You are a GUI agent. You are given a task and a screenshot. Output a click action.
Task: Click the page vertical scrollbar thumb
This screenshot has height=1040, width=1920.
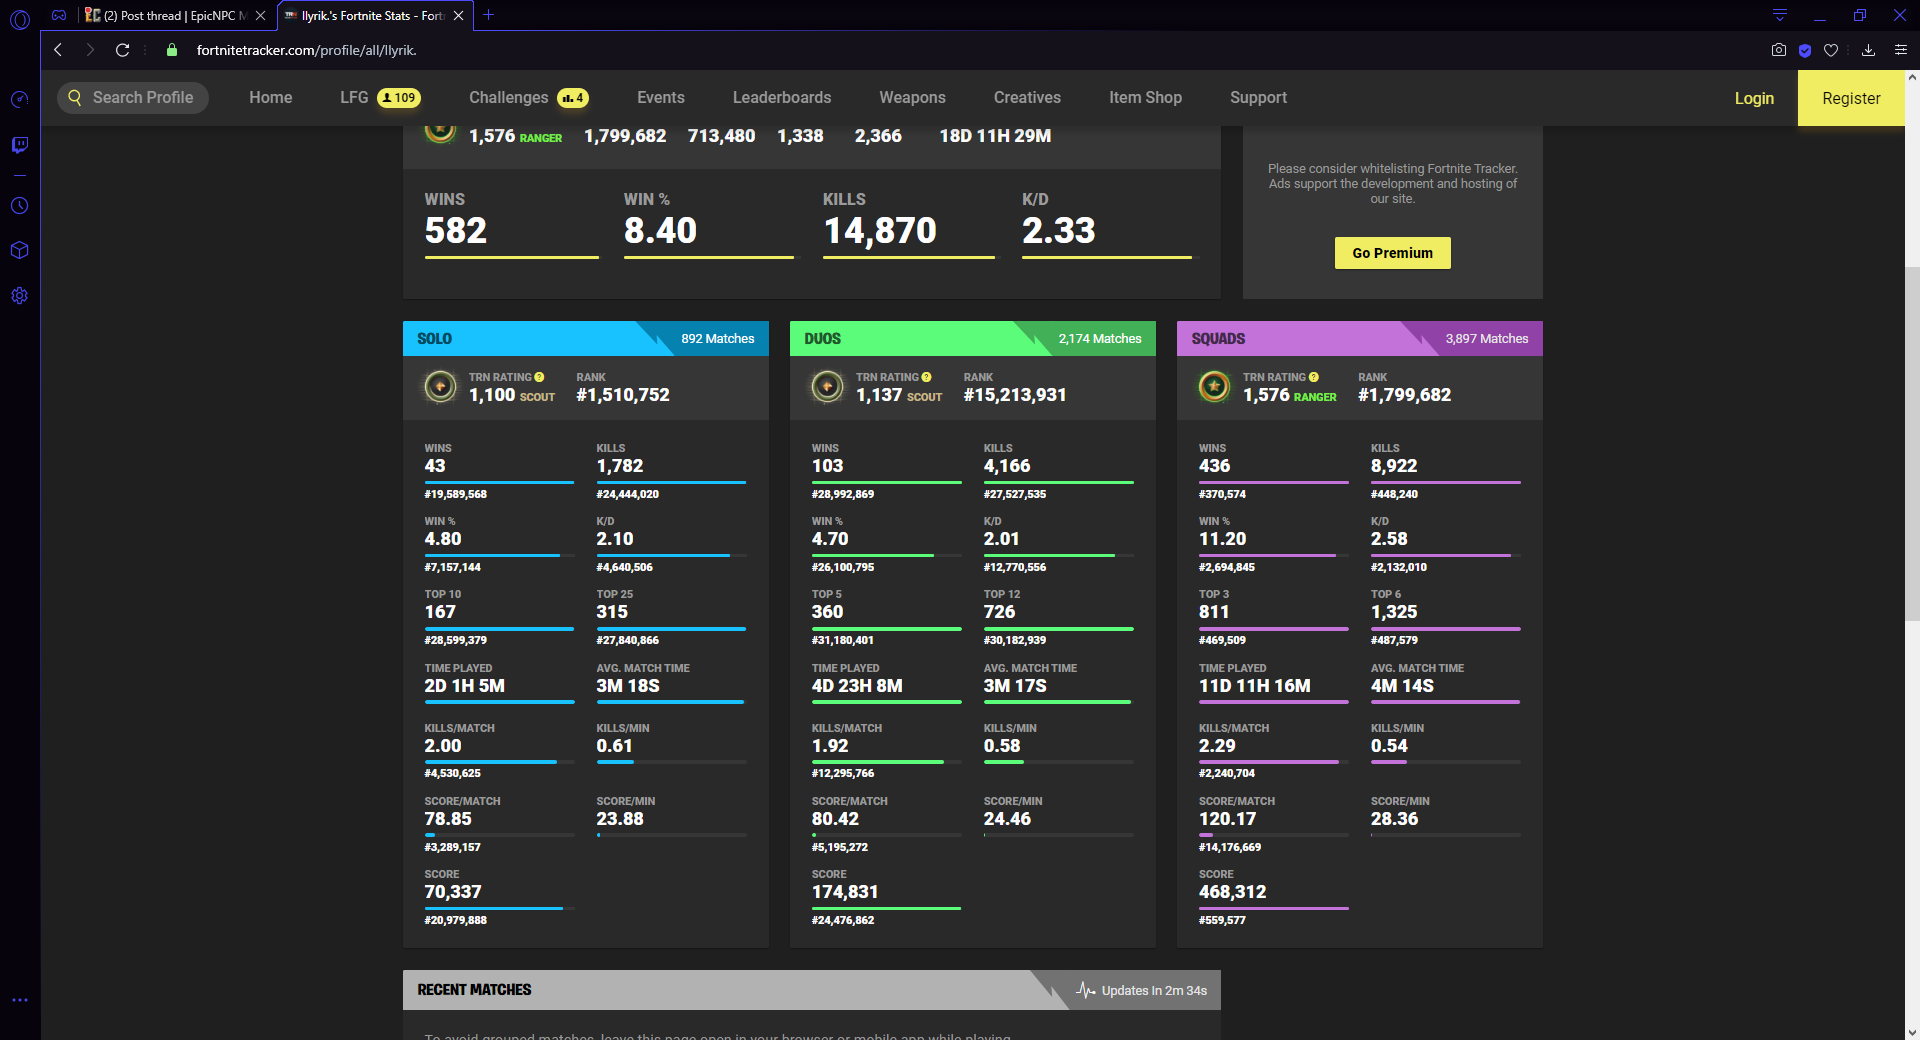[x=1912, y=443]
